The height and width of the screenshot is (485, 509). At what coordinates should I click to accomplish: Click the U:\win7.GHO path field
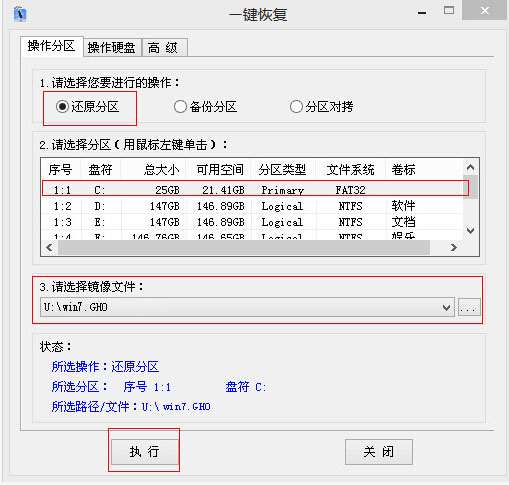point(247,307)
